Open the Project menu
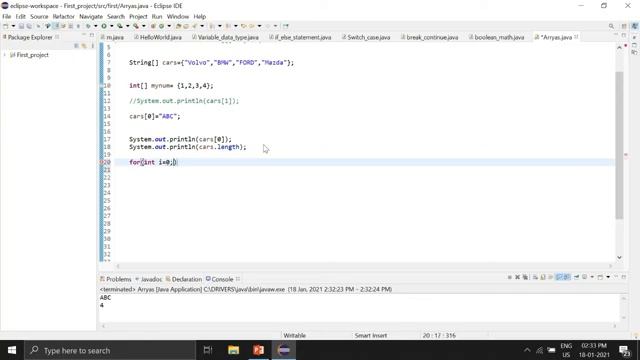Viewport: 640px width, 360px height. point(138,16)
